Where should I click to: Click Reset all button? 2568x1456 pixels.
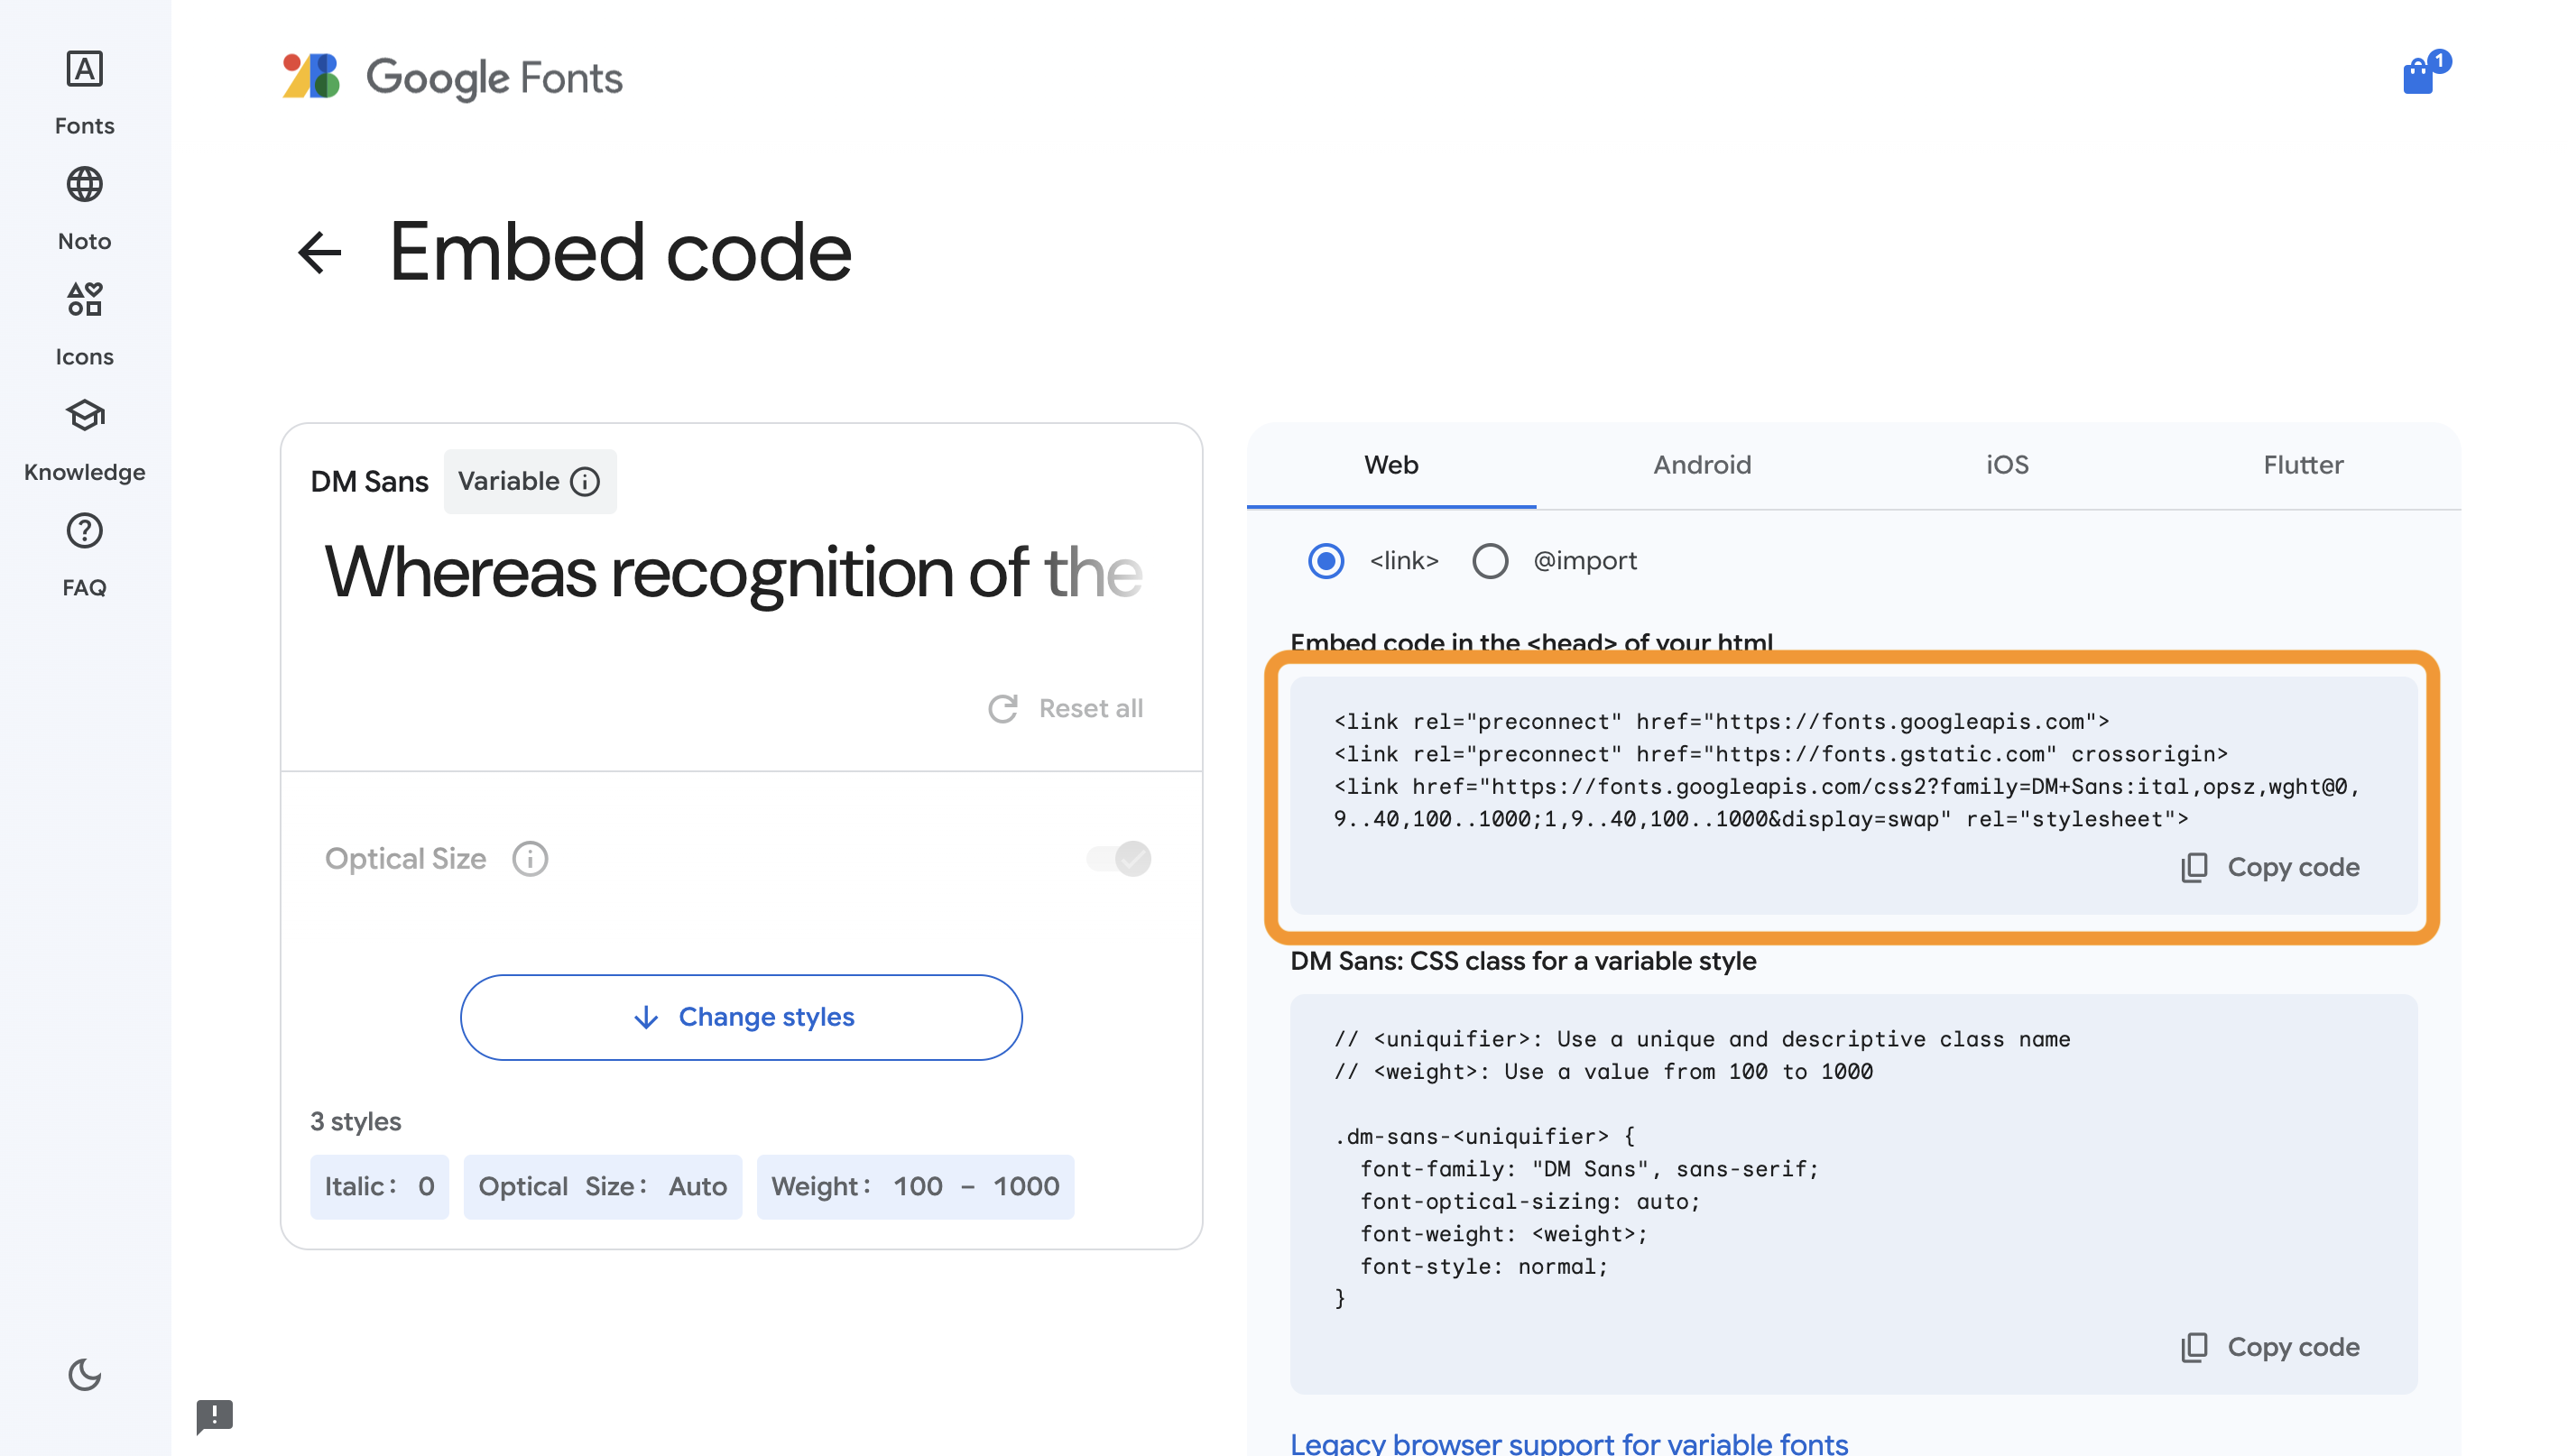[x=1065, y=708]
